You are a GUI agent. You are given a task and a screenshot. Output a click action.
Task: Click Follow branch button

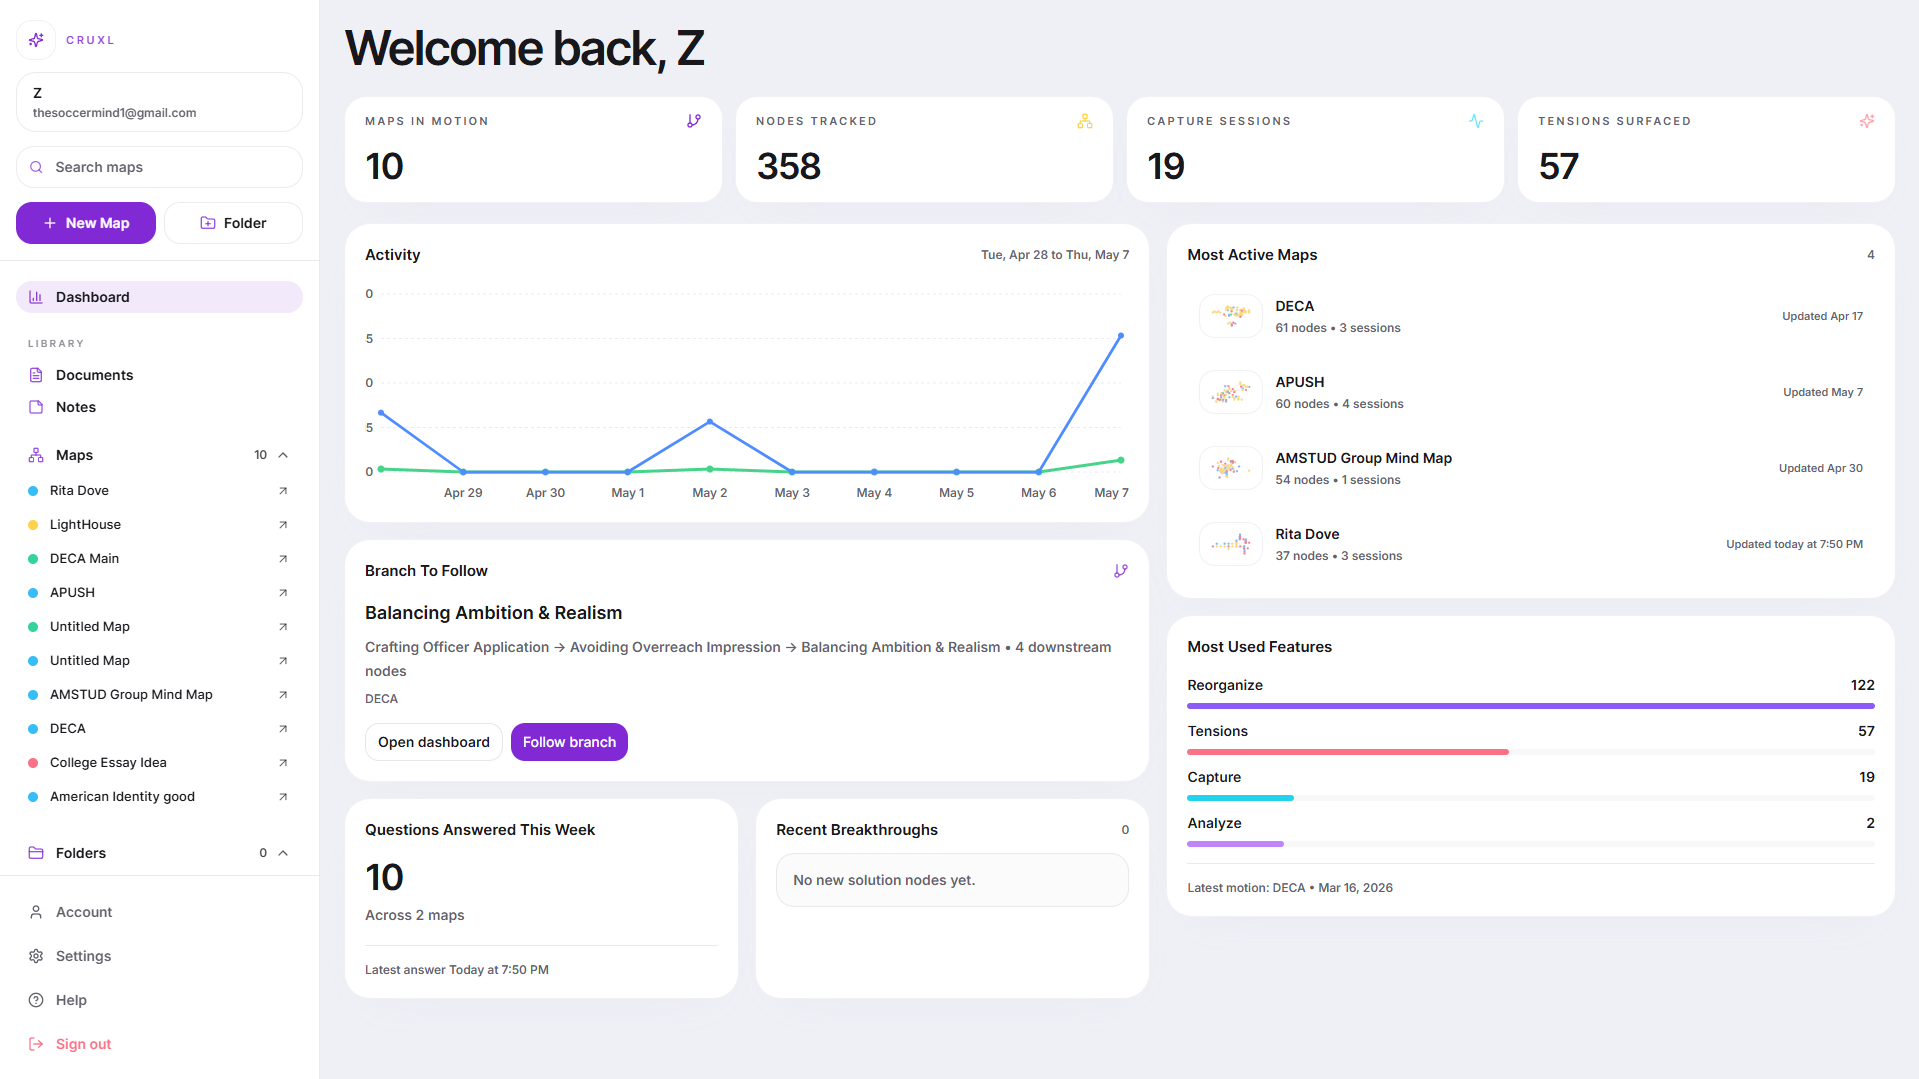point(569,742)
